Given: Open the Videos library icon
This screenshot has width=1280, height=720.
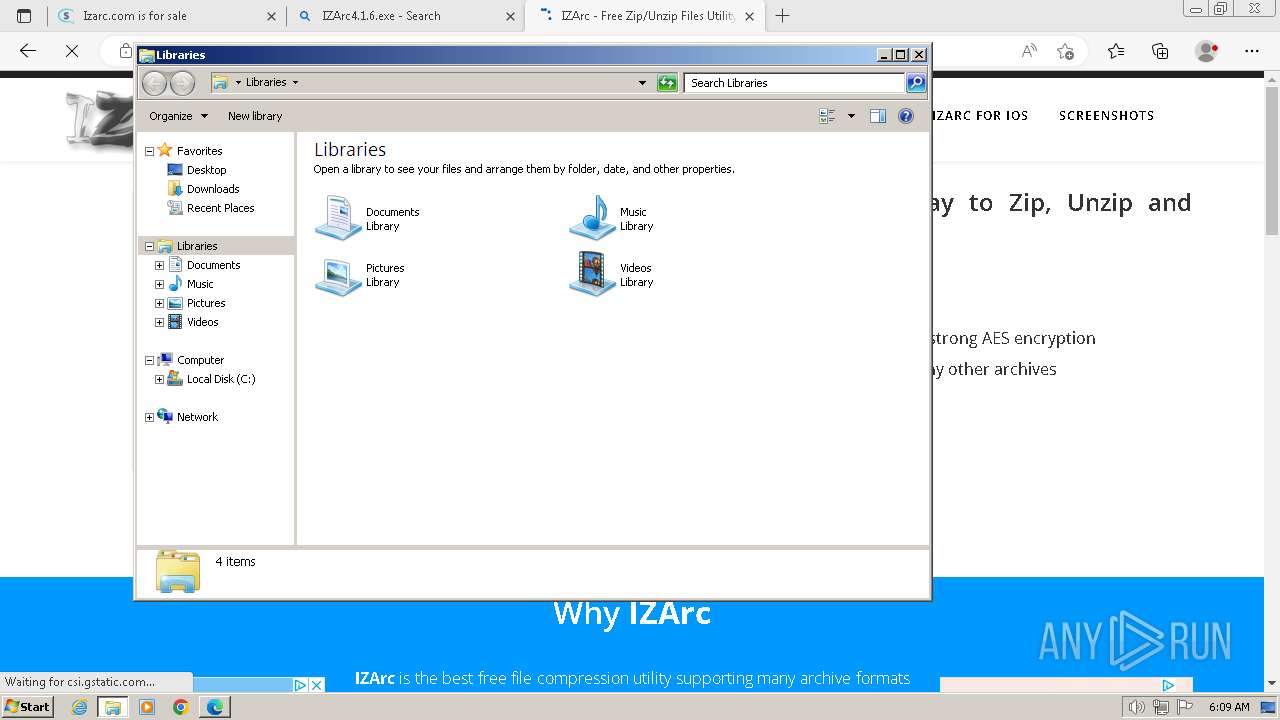Looking at the screenshot, I should [592, 274].
